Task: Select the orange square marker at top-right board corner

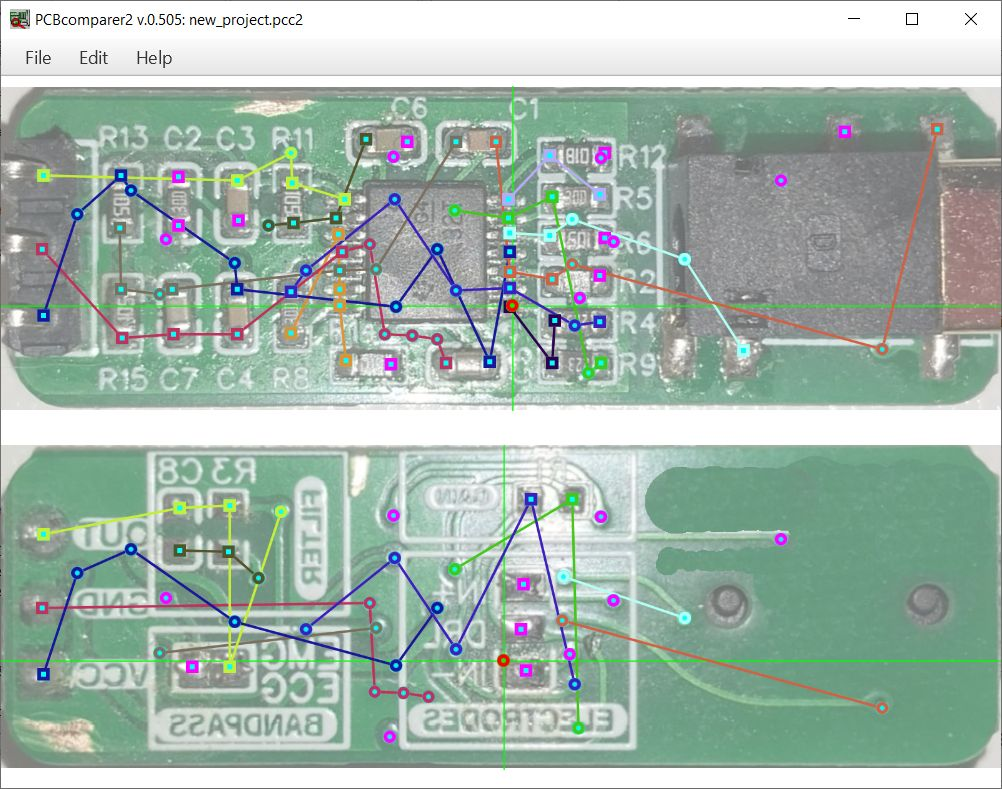Action: [937, 129]
